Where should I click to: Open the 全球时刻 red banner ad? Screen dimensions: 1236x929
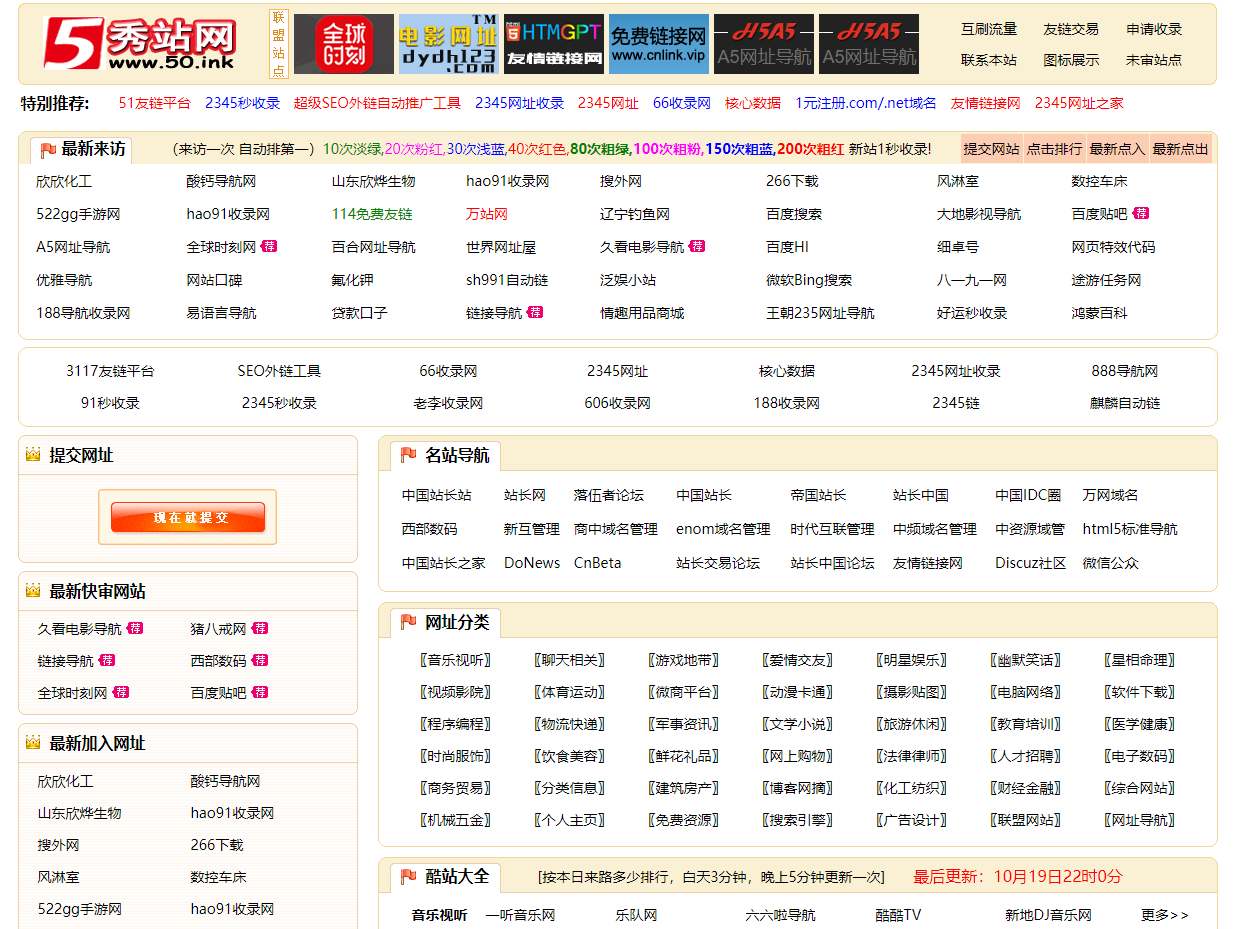pyautogui.click(x=343, y=44)
